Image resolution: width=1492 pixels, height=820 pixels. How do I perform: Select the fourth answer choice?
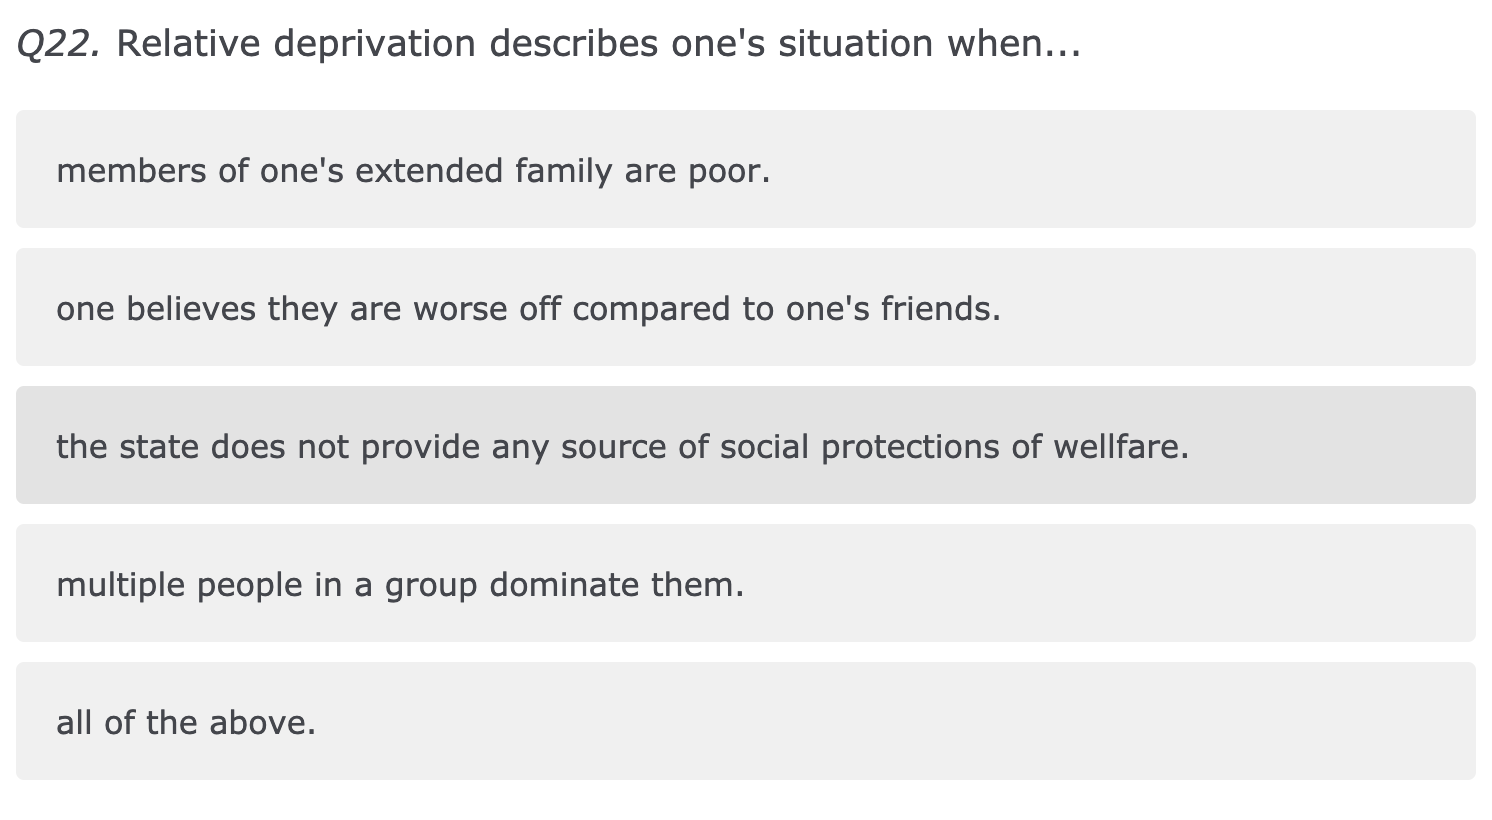coord(746,583)
